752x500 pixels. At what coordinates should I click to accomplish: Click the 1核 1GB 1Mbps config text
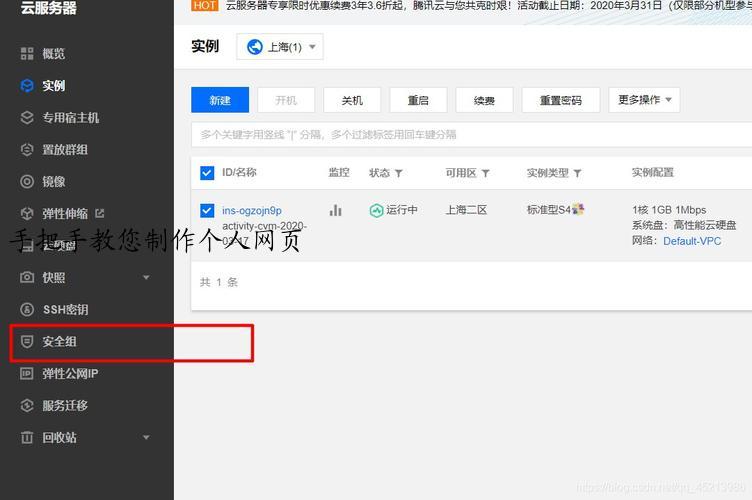(669, 210)
